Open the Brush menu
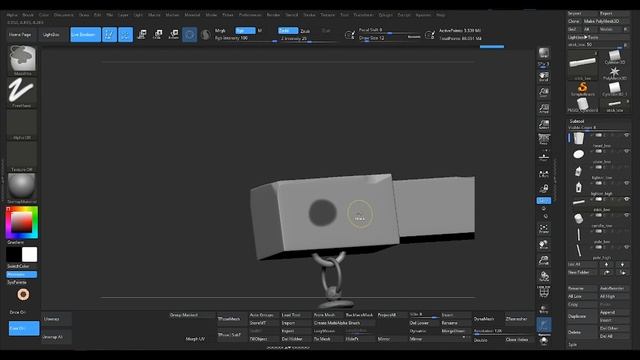640x360 pixels. coord(28,15)
